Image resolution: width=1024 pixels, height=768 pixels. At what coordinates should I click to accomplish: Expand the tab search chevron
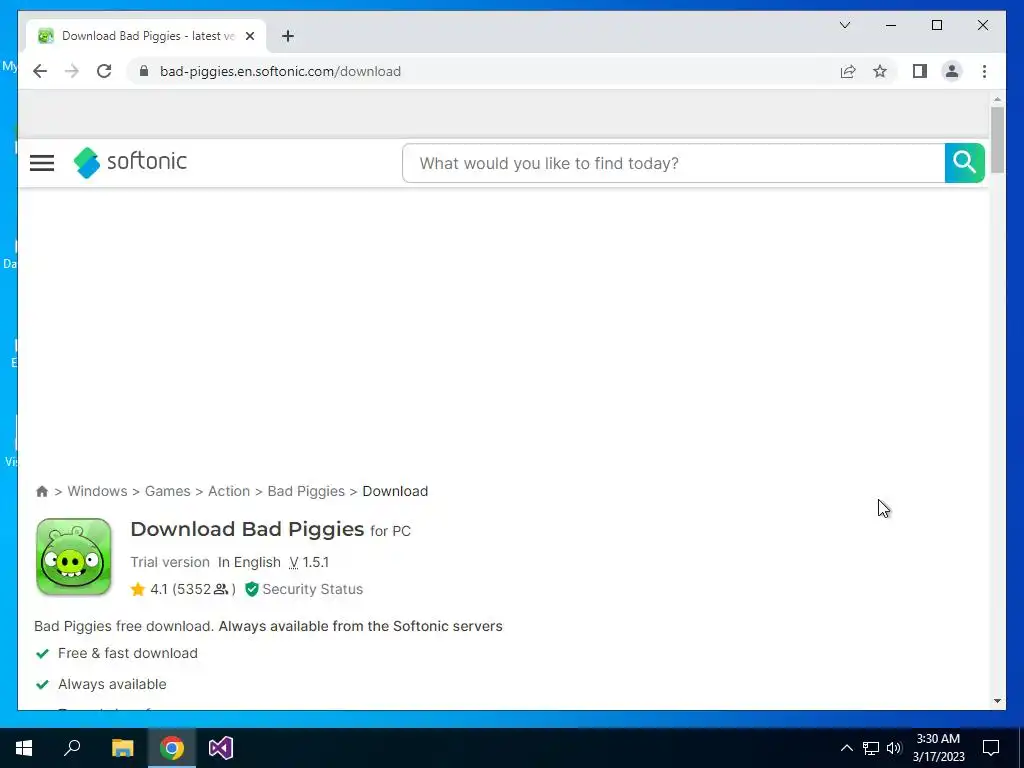(x=844, y=25)
